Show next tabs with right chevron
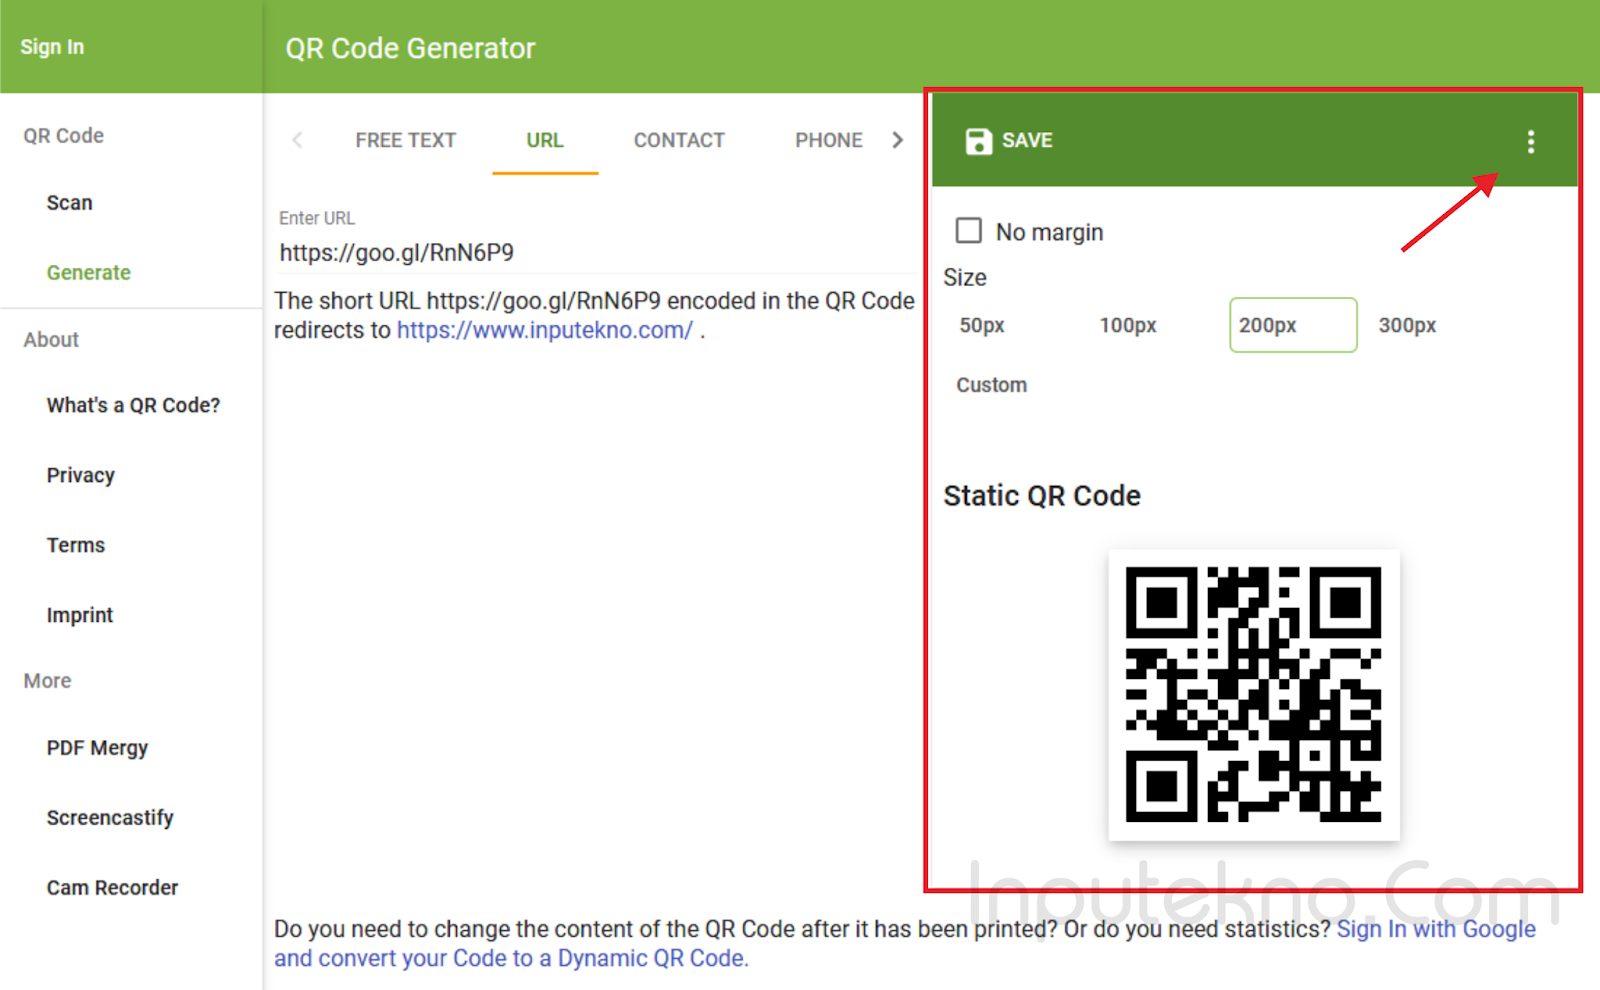 [x=897, y=140]
